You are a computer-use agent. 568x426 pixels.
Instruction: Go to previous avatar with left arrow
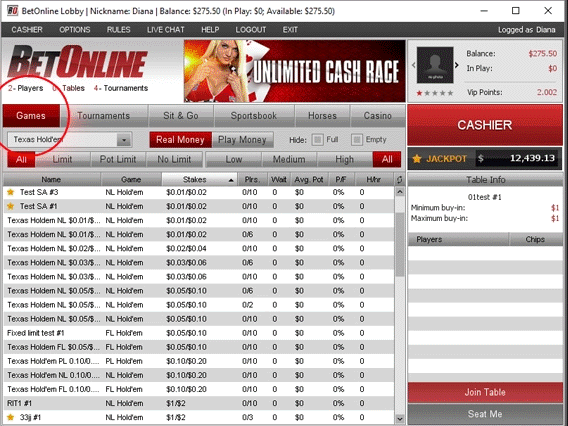[x=413, y=65]
